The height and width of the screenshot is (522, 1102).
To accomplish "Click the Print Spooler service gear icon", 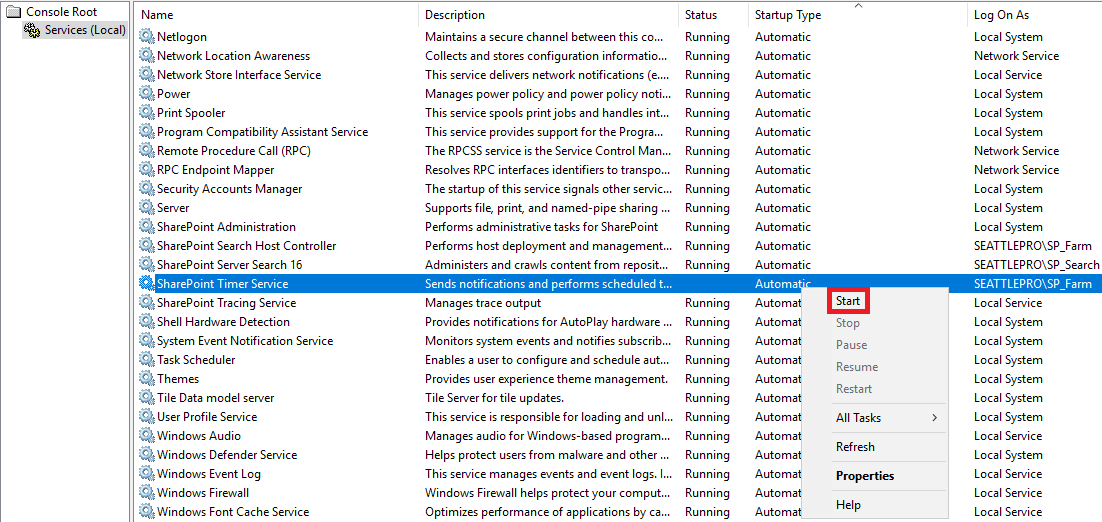I will coord(147,113).
